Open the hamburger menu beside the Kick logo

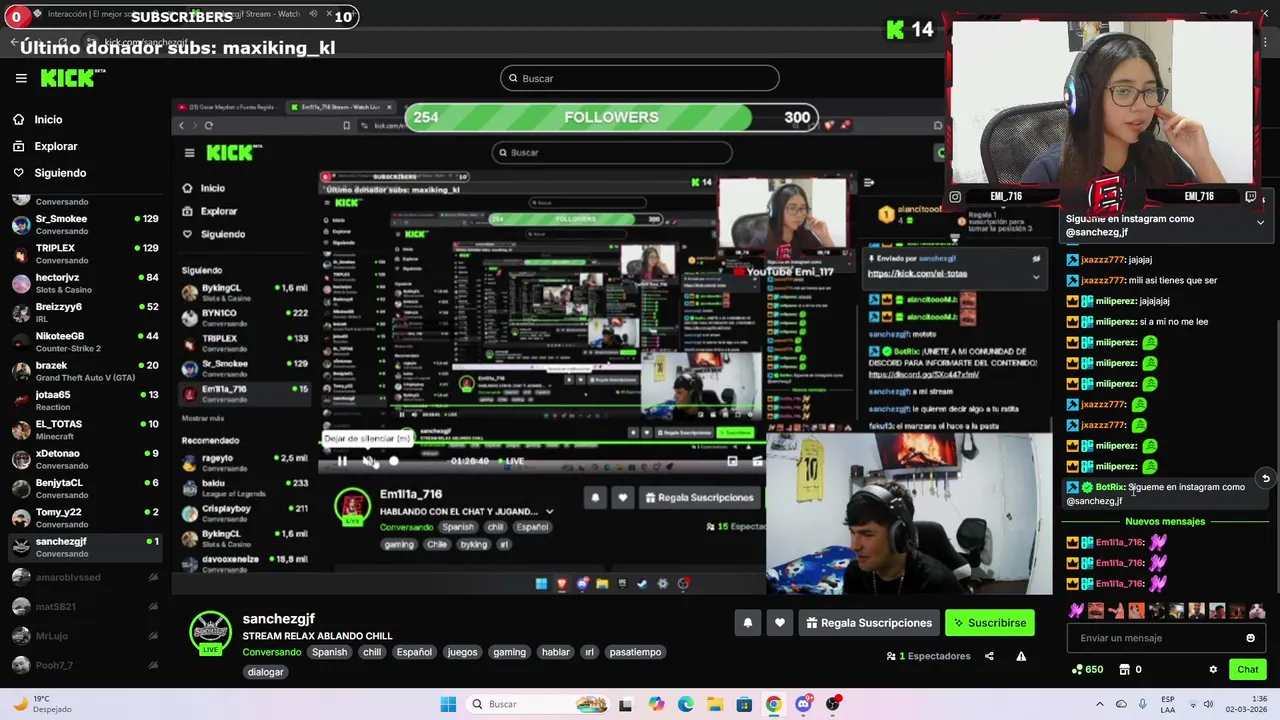21,78
